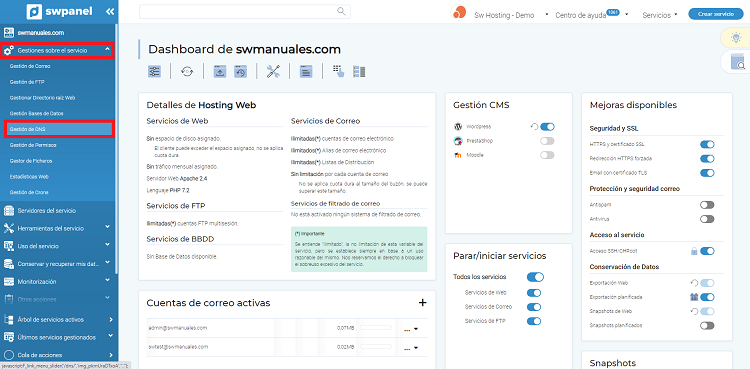Click the Sw Hosting avatar icon

click(458, 13)
